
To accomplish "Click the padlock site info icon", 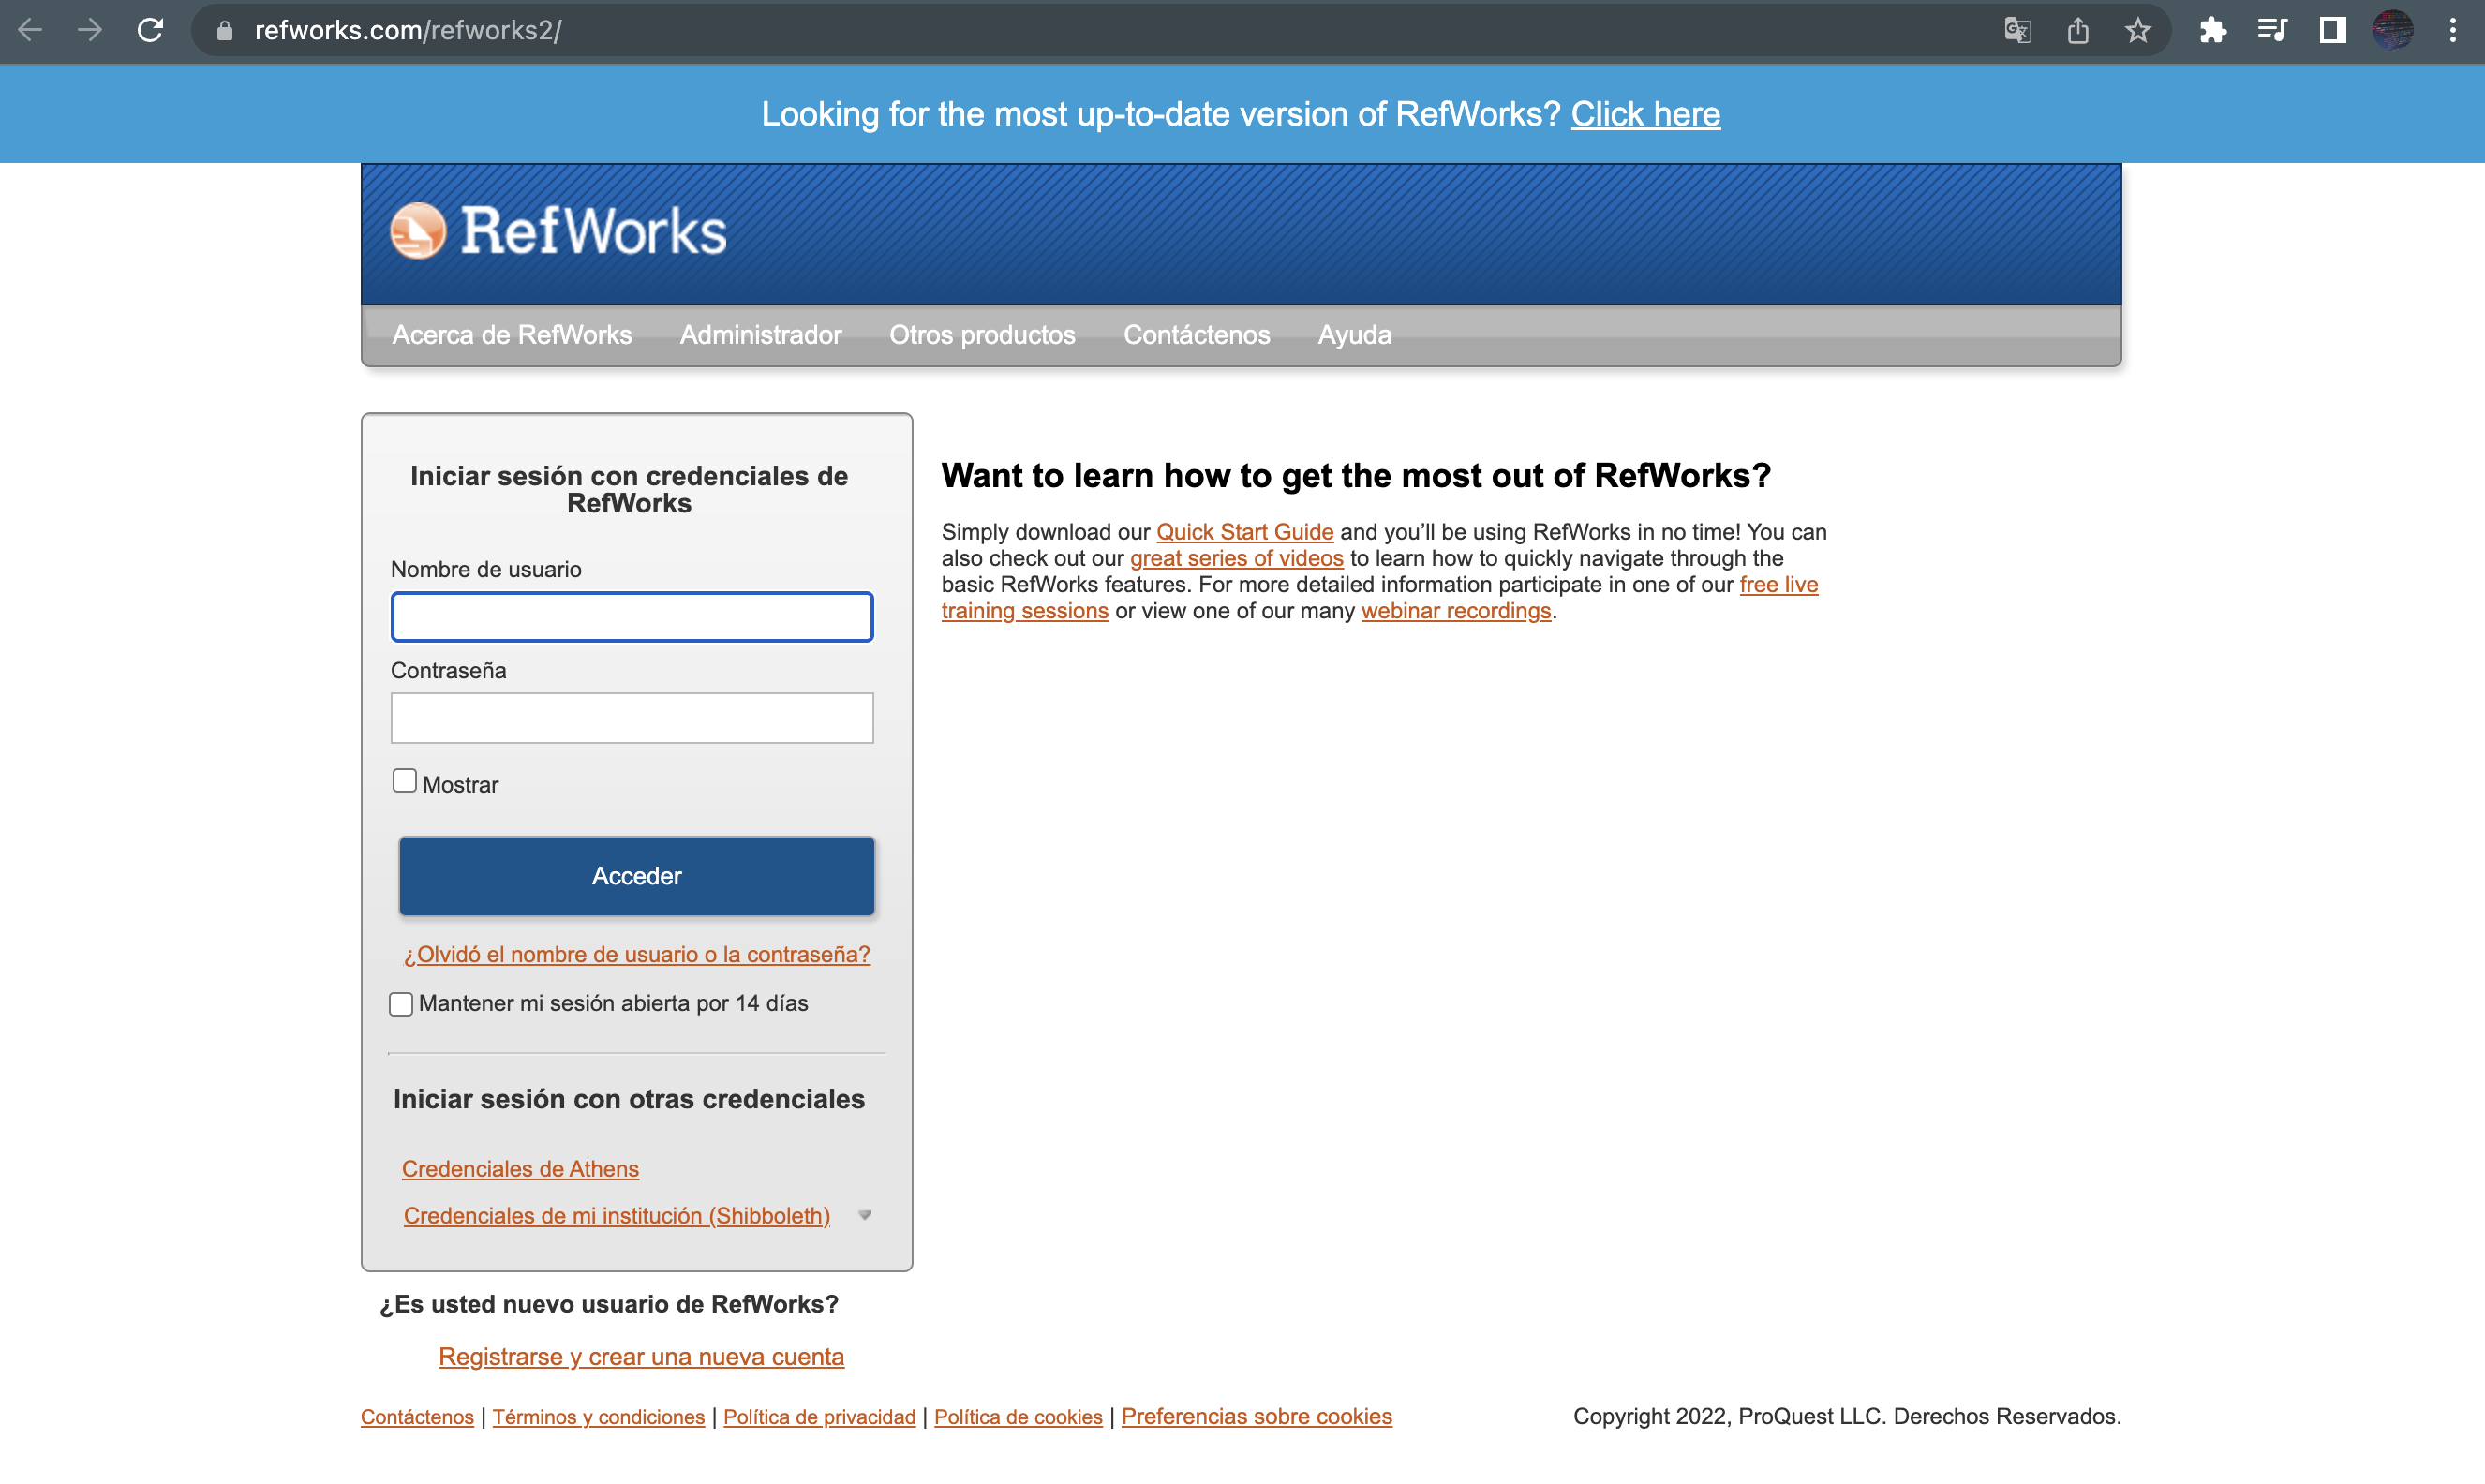I will point(225,31).
